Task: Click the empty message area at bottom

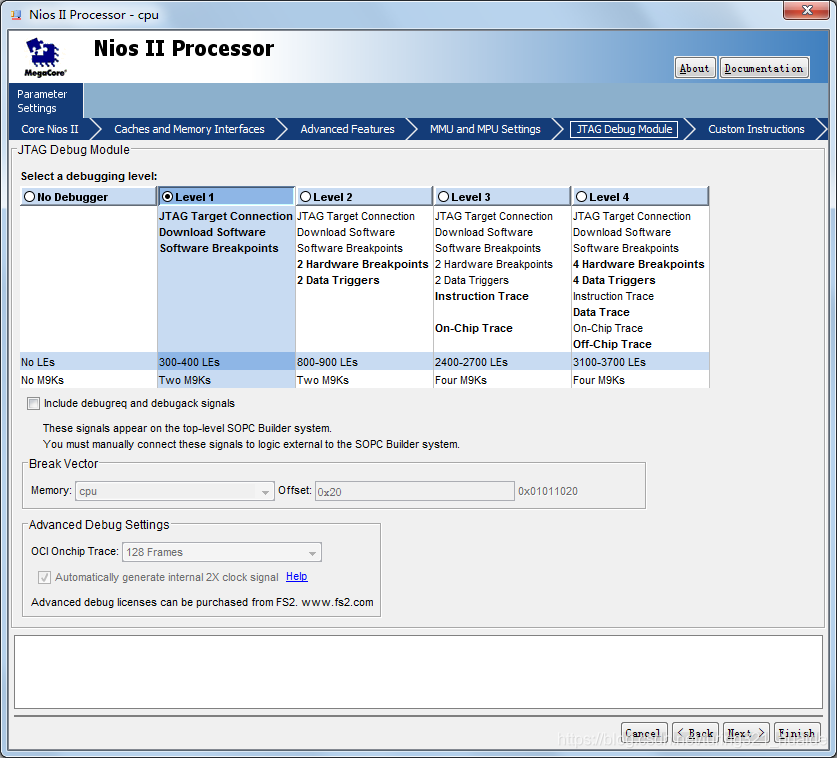Action: (418, 672)
